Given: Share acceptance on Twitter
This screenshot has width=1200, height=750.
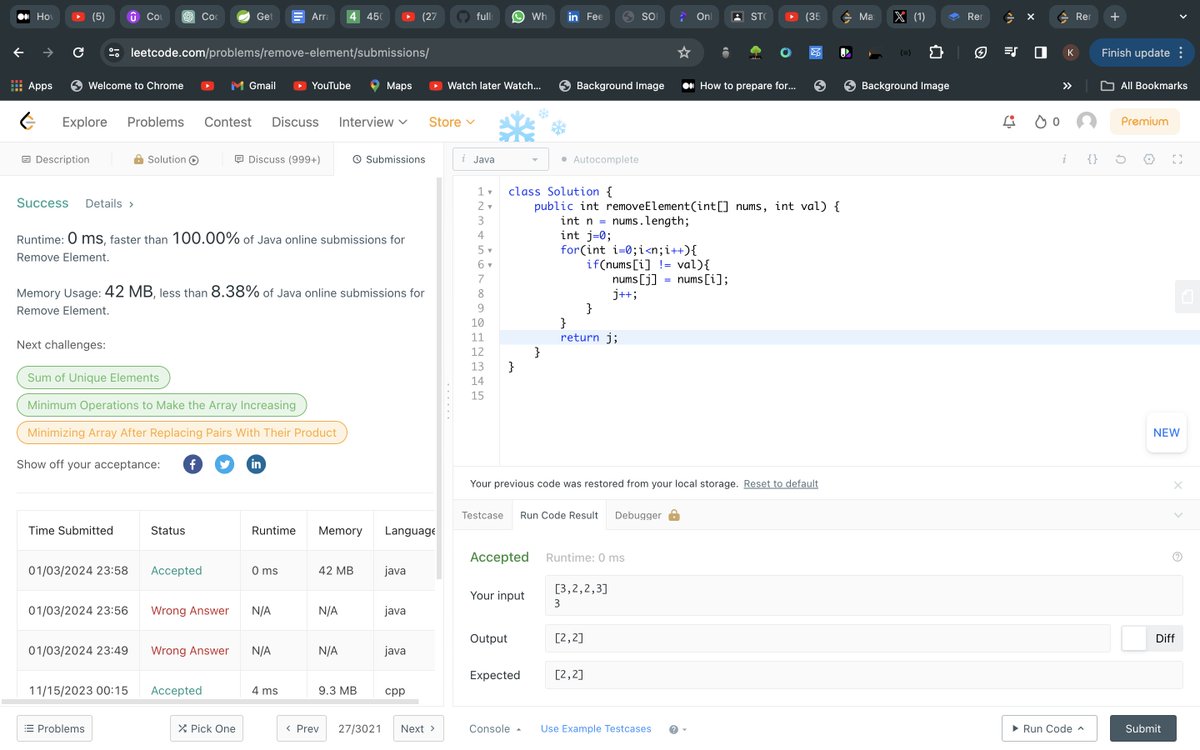Looking at the screenshot, I should [224, 464].
